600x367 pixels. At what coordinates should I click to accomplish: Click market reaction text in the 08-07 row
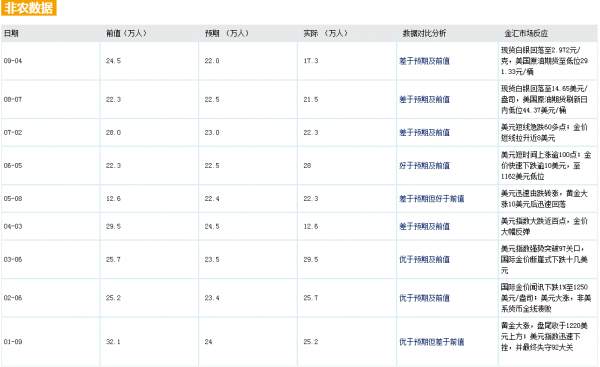545,99
